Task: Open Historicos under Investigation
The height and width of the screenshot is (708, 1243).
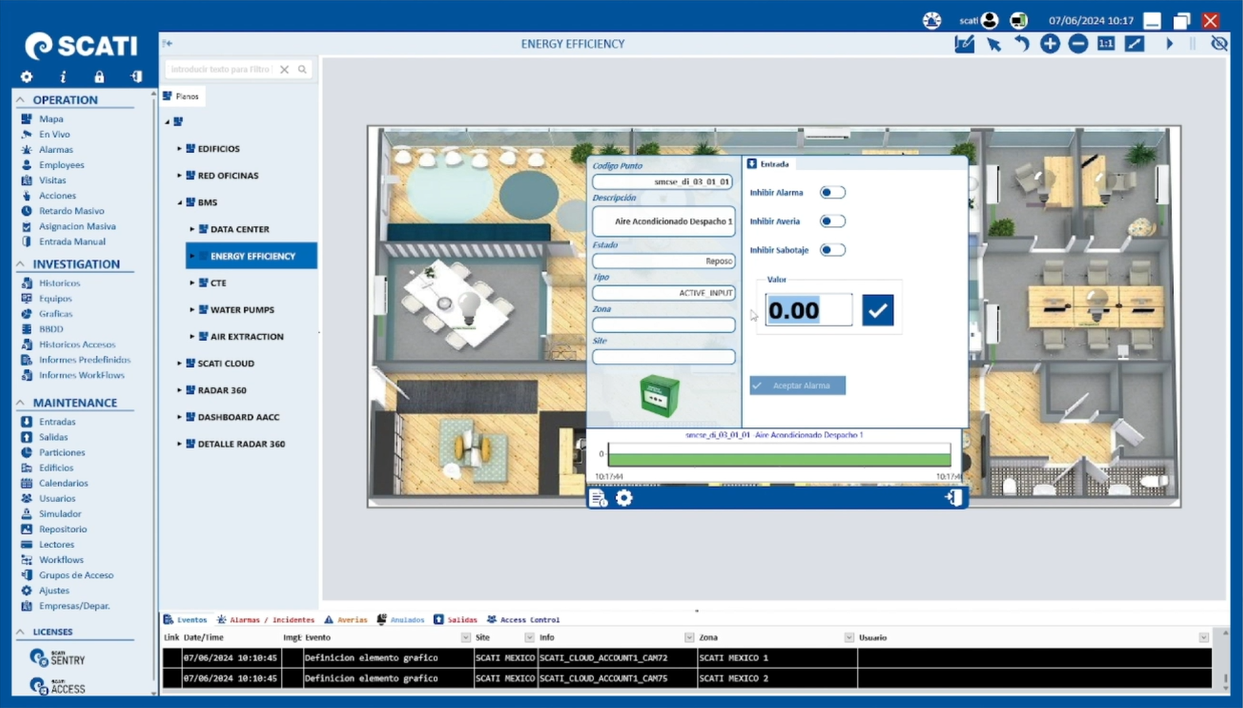Action: coord(60,283)
